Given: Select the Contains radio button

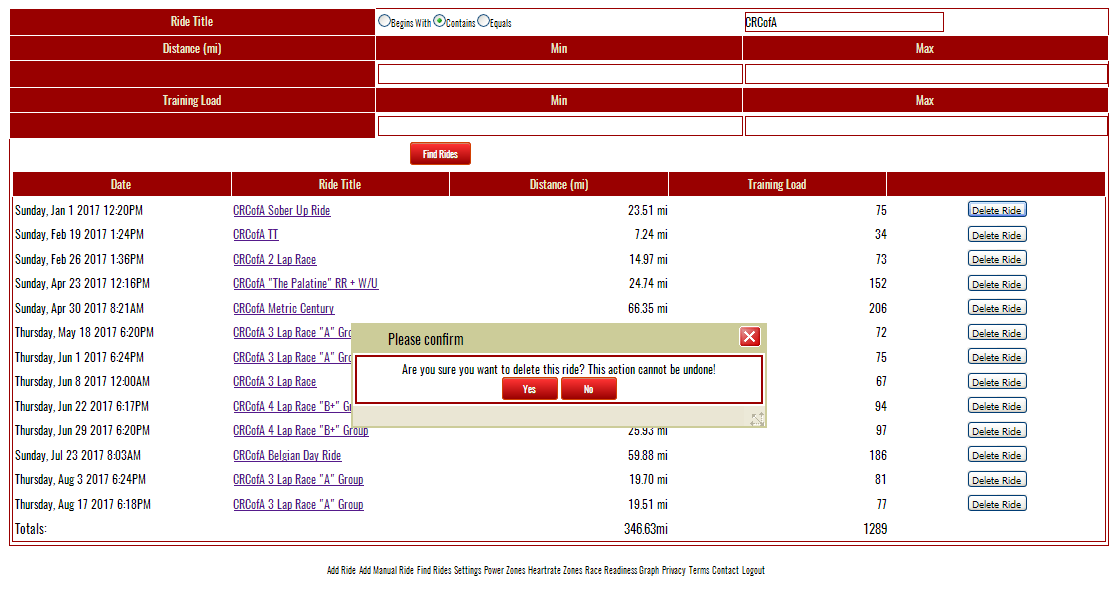Looking at the screenshot, I should point(439,21).
